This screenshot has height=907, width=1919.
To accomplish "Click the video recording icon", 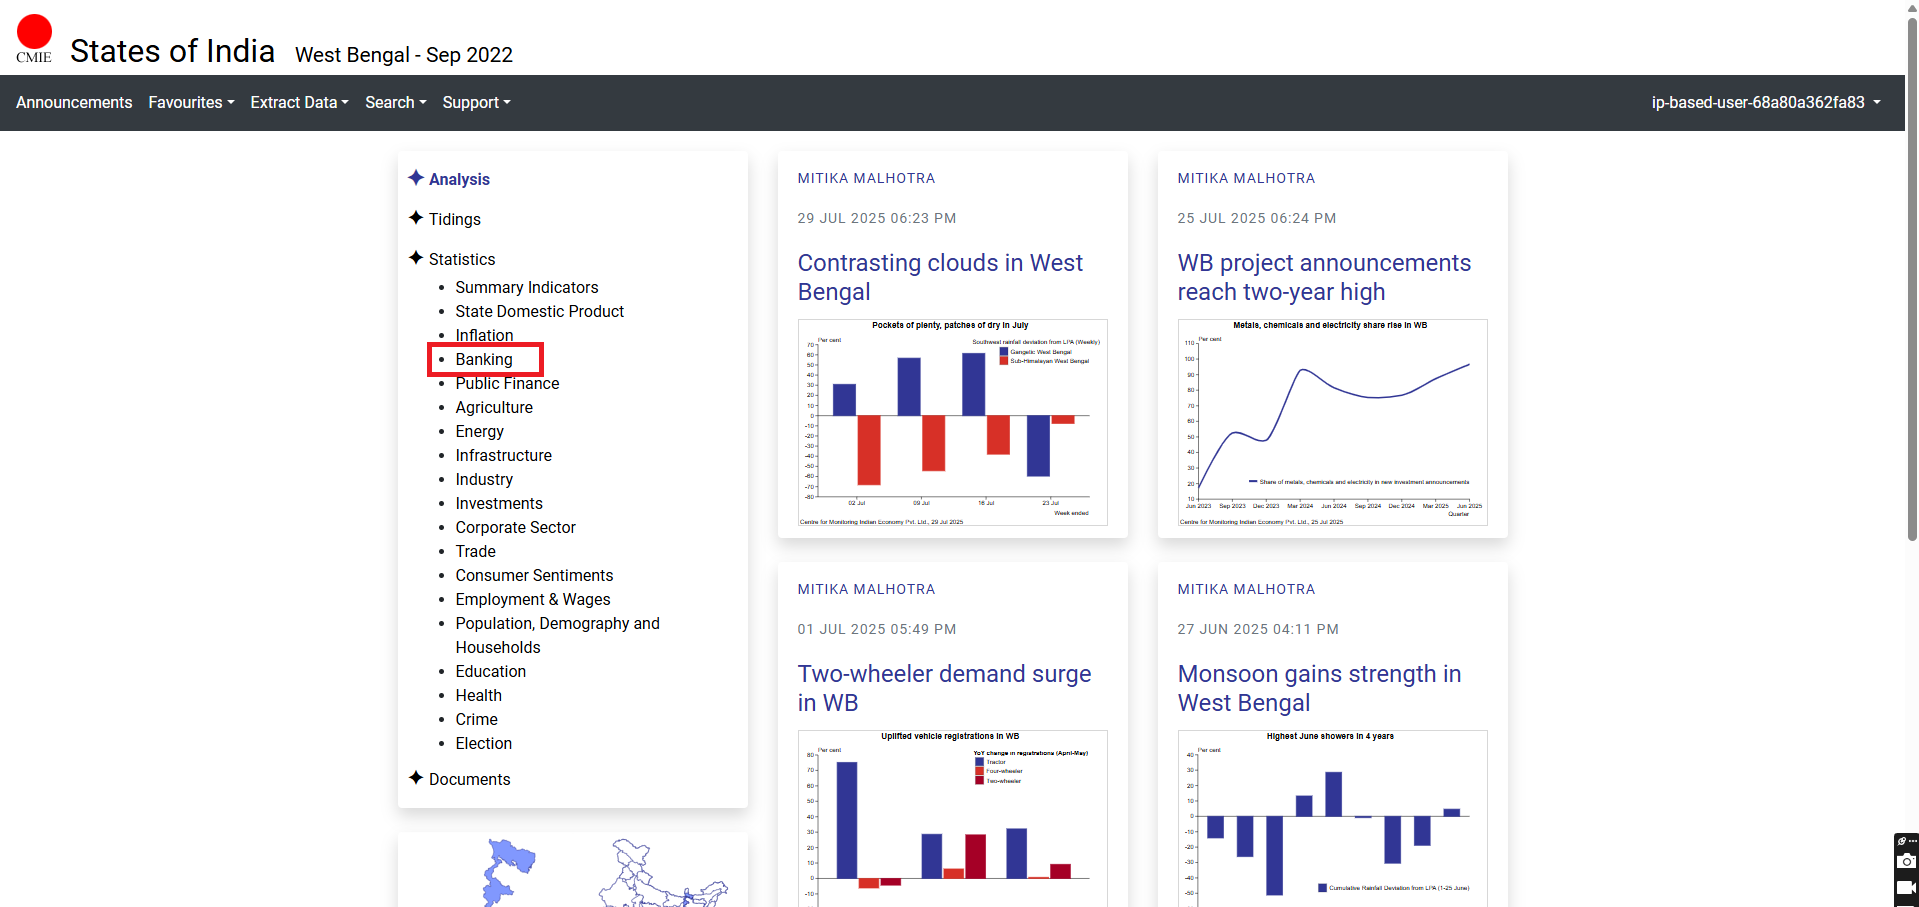I will coord(1906,887).
